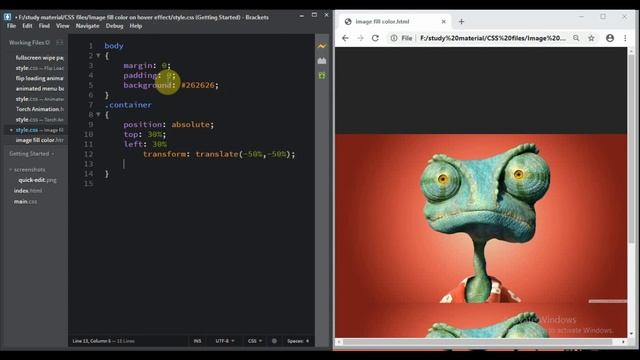Toggle INS insert mode in status bar

coord(197,341)
